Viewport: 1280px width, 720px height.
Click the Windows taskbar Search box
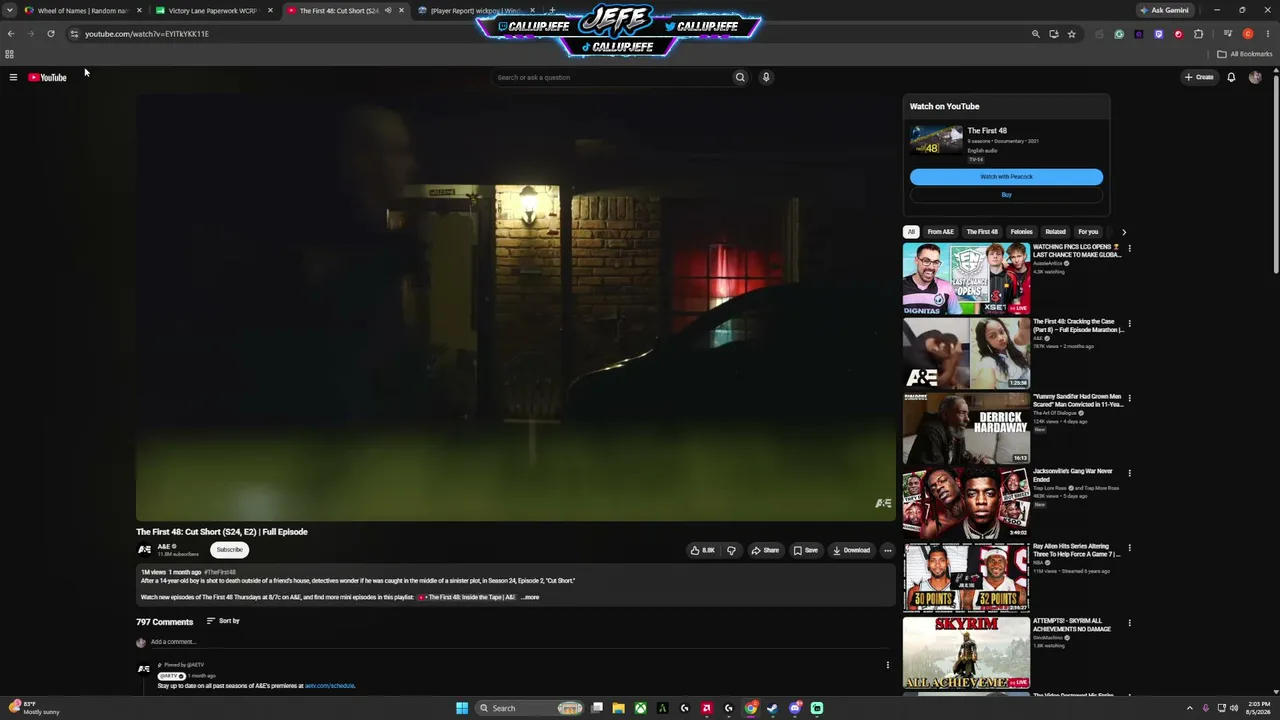coord(529,708)
